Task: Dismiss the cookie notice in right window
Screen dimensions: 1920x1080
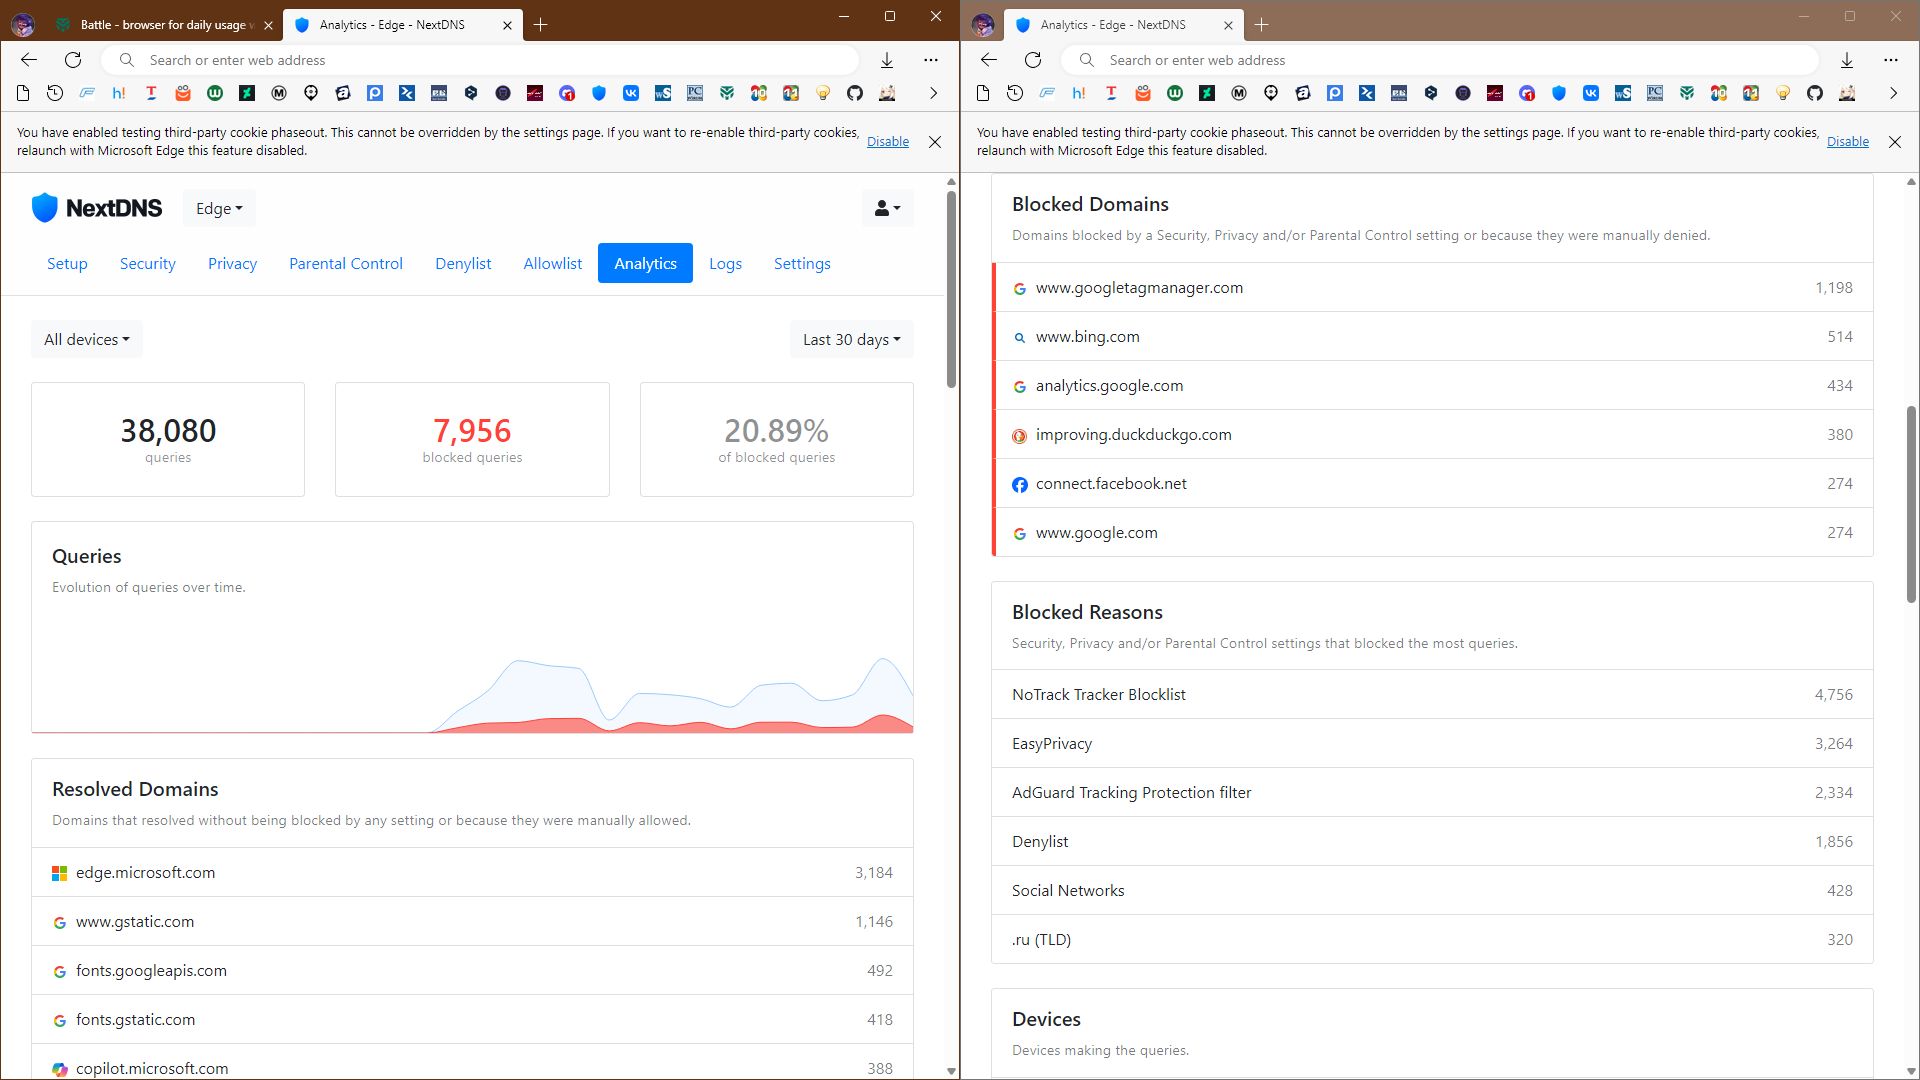Action: [x=1894, y=142]
